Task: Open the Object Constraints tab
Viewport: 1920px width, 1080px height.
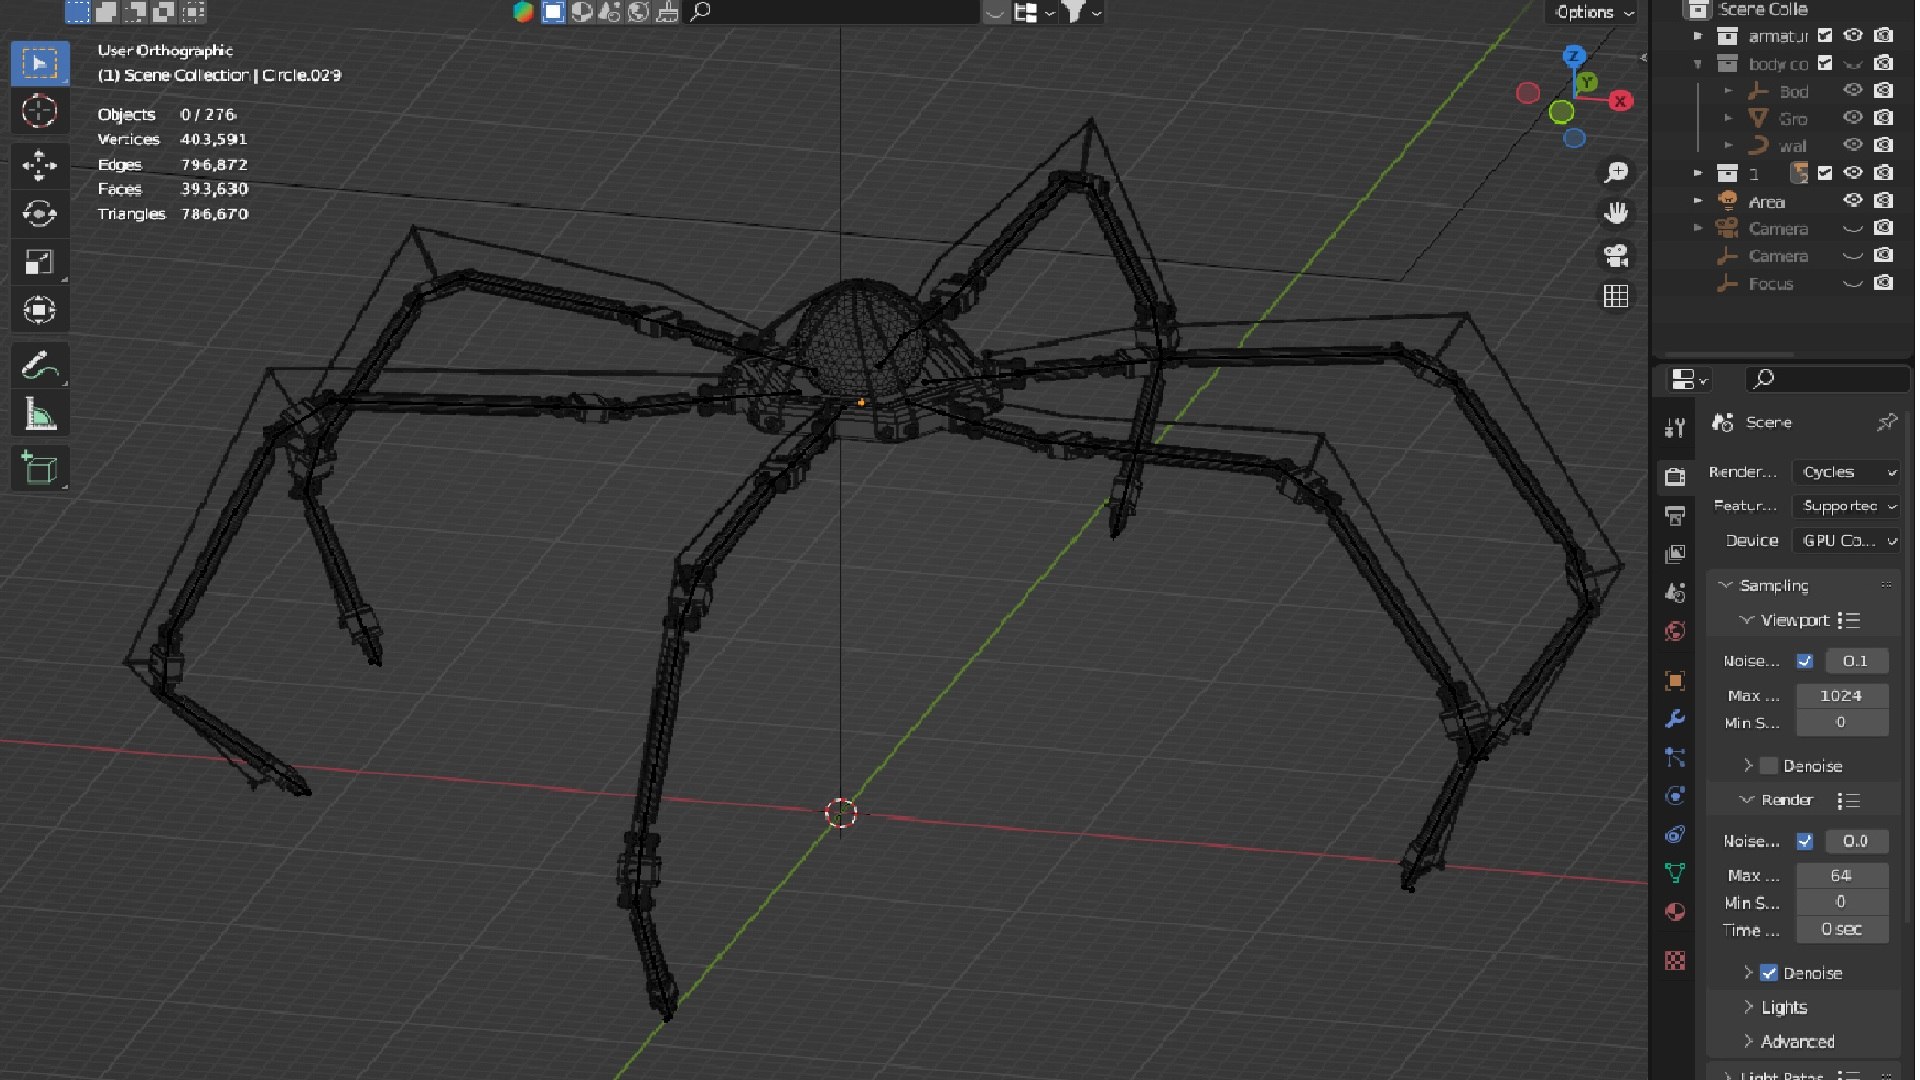Action: [1675, 835]
